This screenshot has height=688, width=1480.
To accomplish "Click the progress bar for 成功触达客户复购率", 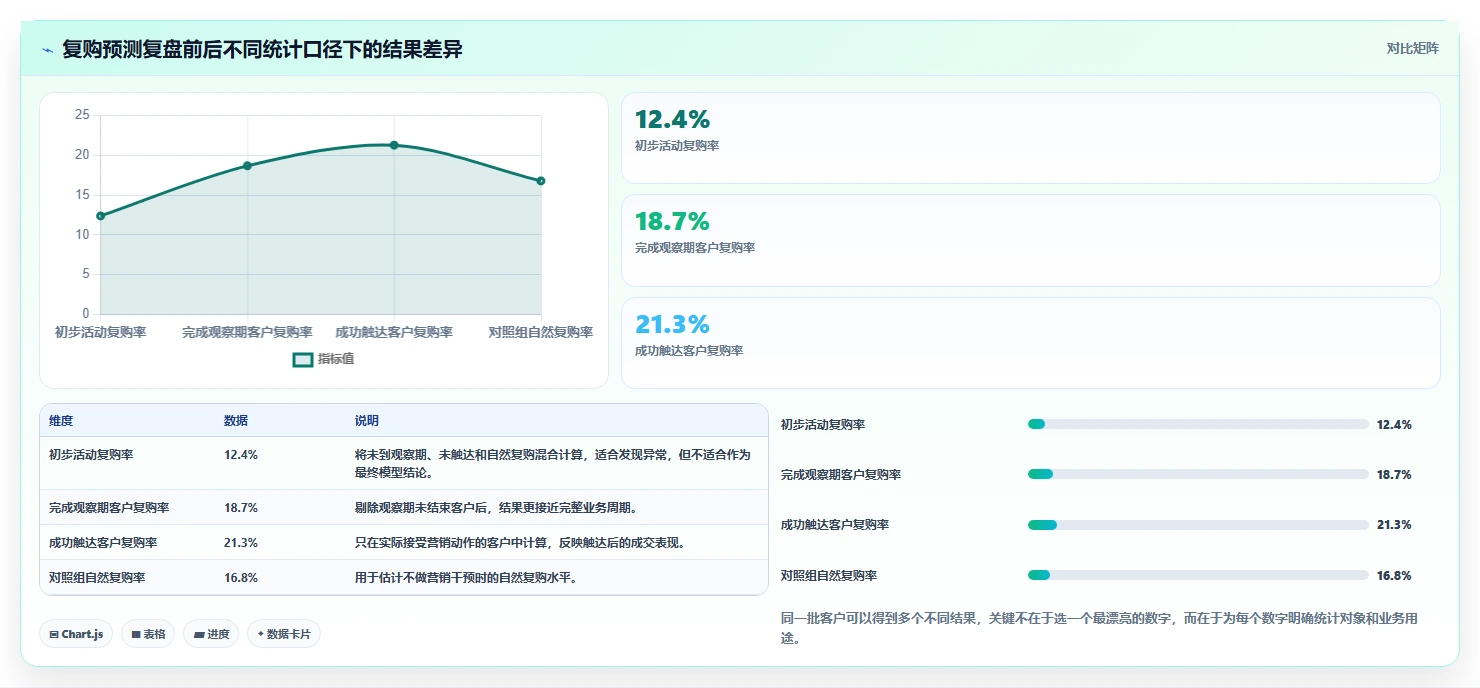I will click(1198, 525).
